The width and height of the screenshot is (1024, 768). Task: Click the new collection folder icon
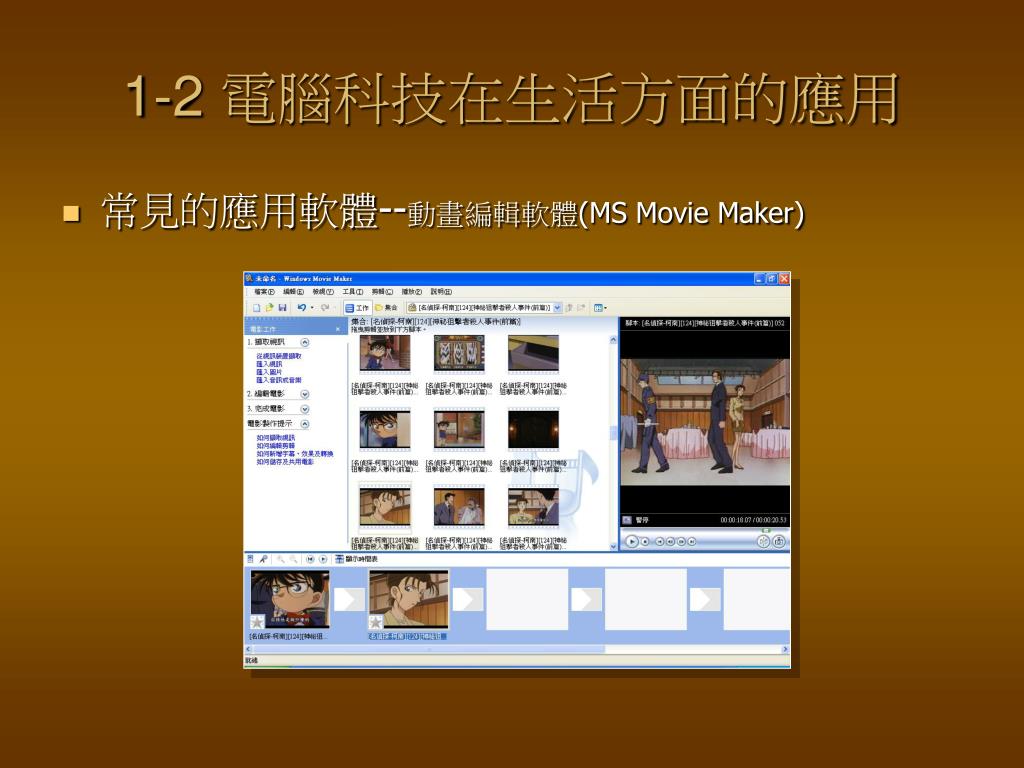pos(581,308)
